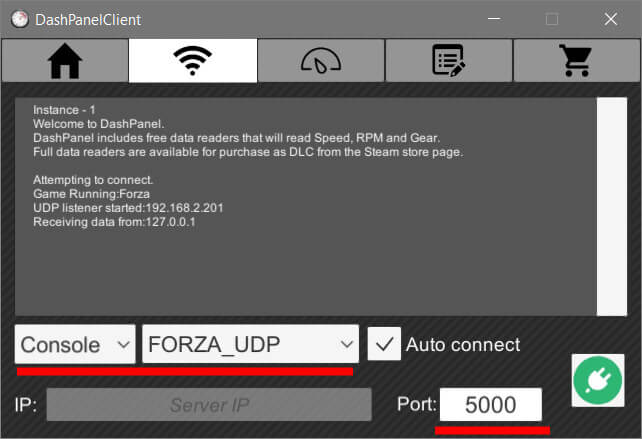Viewport: 642px width, 439px height.
Task: Click the DashPanelClient app icon in title bar
Action: pos(20,19)
